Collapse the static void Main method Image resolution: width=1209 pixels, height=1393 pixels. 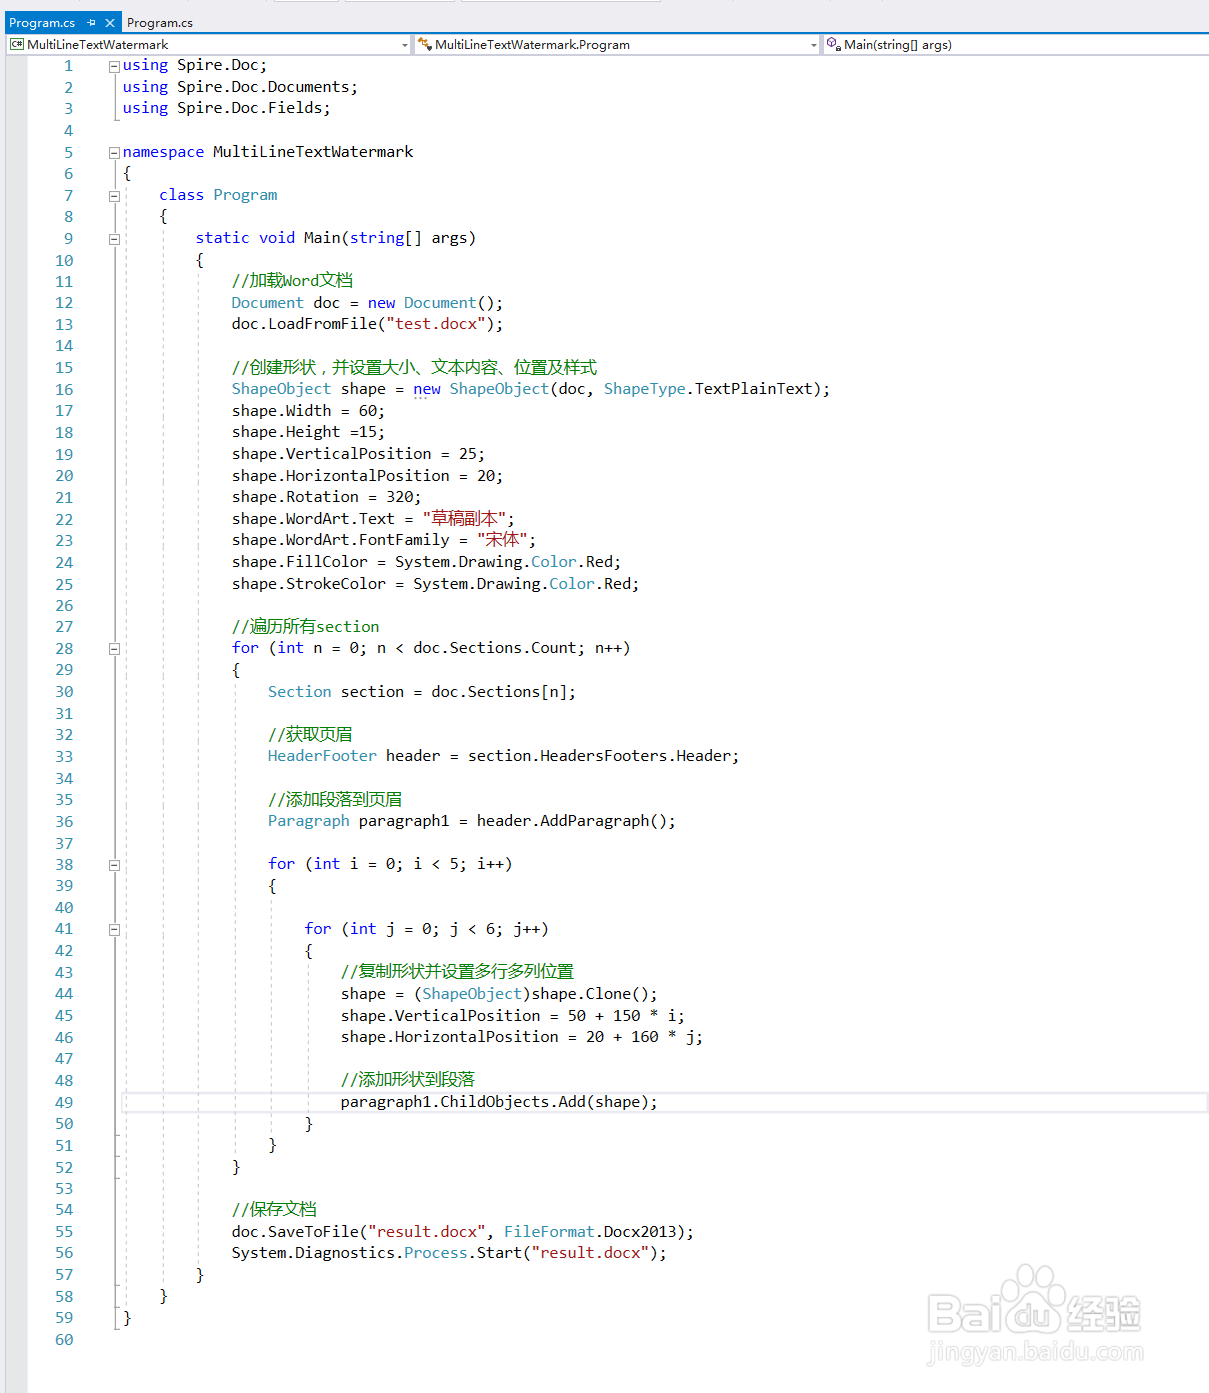(x=114, y=239)
